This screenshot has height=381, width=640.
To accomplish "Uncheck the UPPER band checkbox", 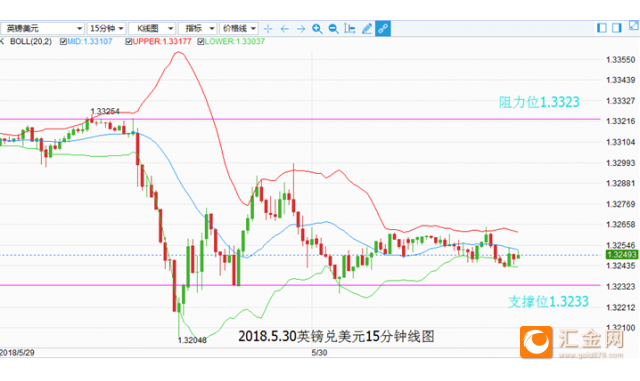I will click(129, 42).
